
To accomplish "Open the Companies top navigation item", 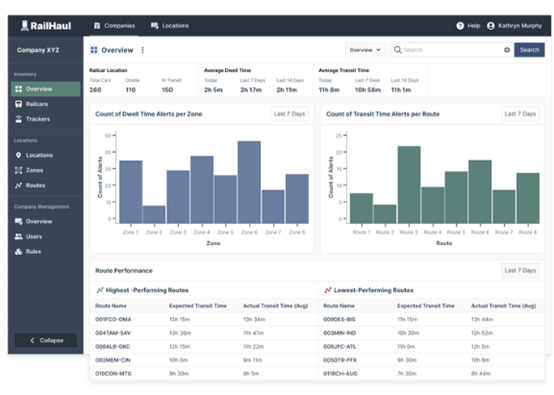I will (x=114, y=26).
